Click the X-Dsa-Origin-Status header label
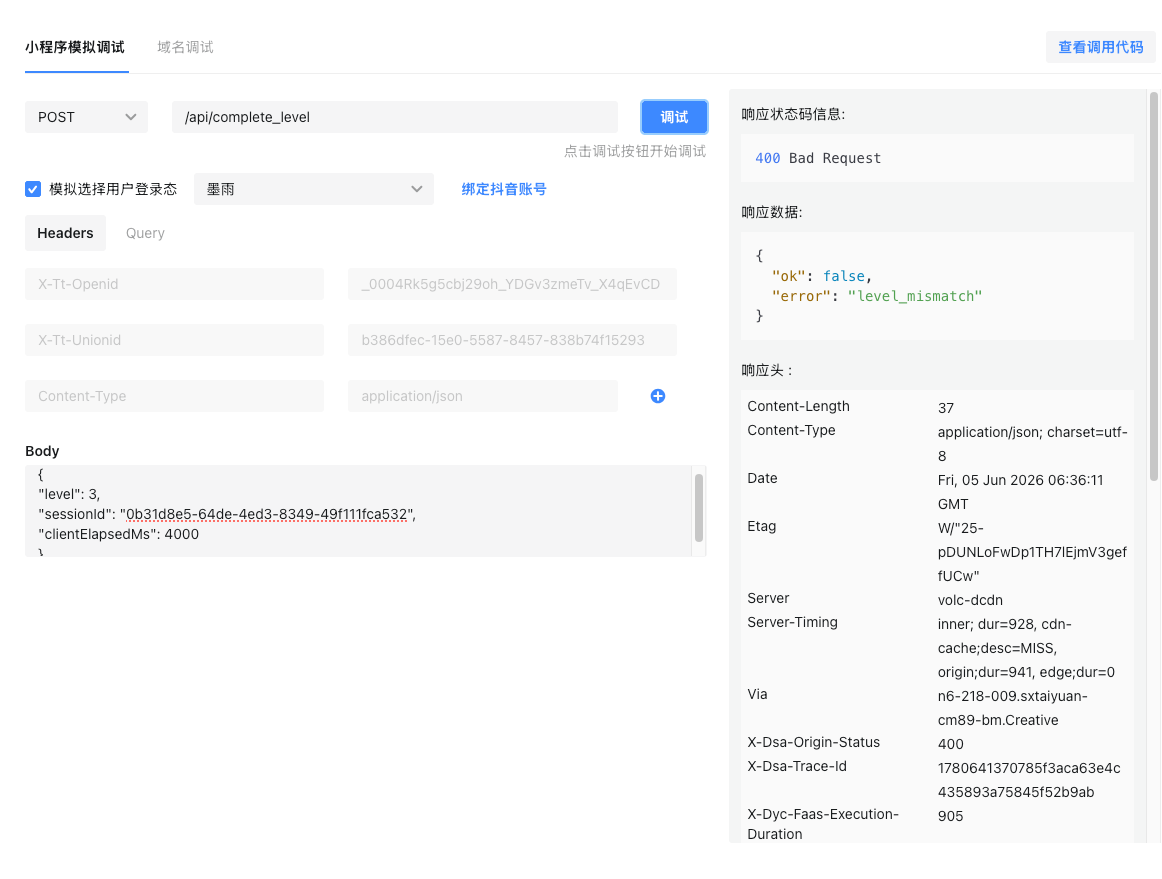Viewport: 1162px width, 879px height. (813, 742)
